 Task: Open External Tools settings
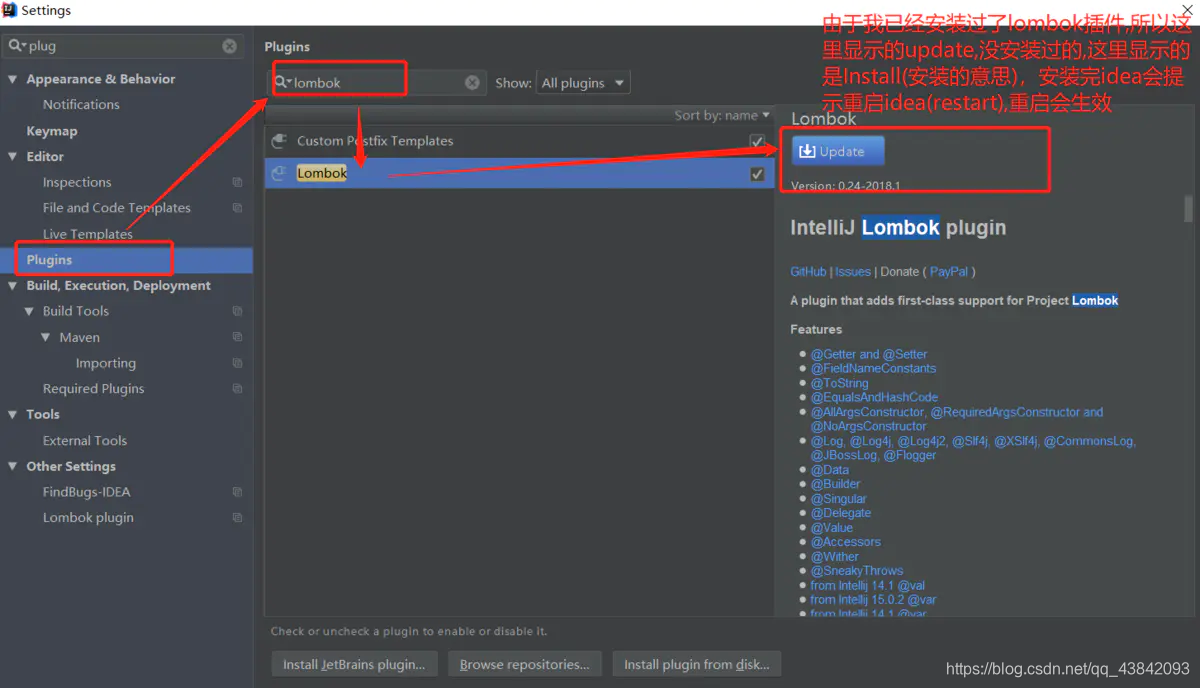[85, 440]
